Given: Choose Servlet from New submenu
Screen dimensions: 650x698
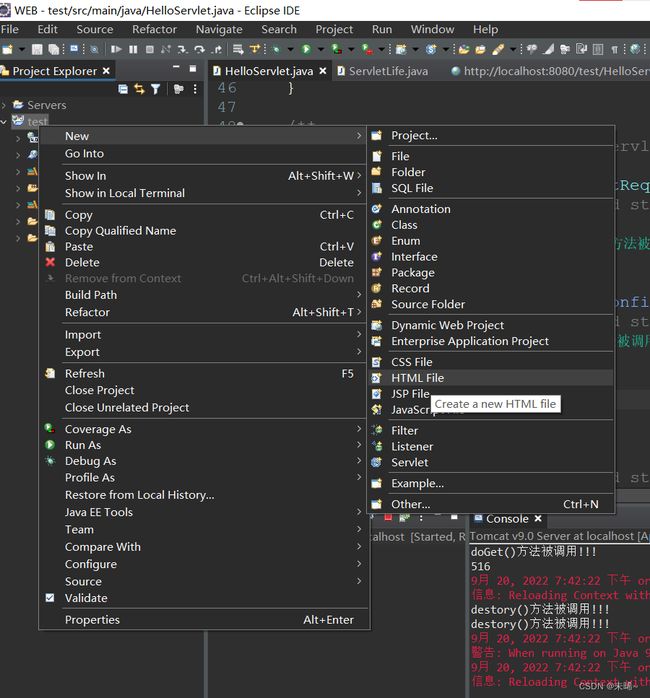Looking at the screenshot, I should 491,462.
